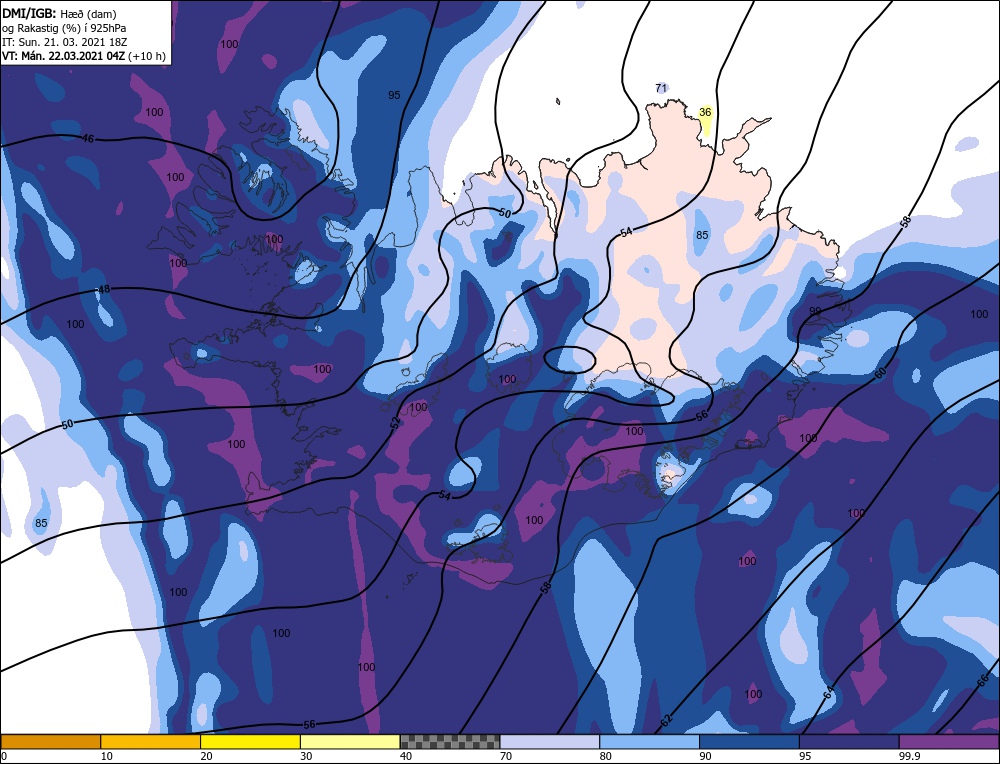Click the legend tick label "20"
The width and height of the screenshot is (1000, 764).
tap(206, 756)
